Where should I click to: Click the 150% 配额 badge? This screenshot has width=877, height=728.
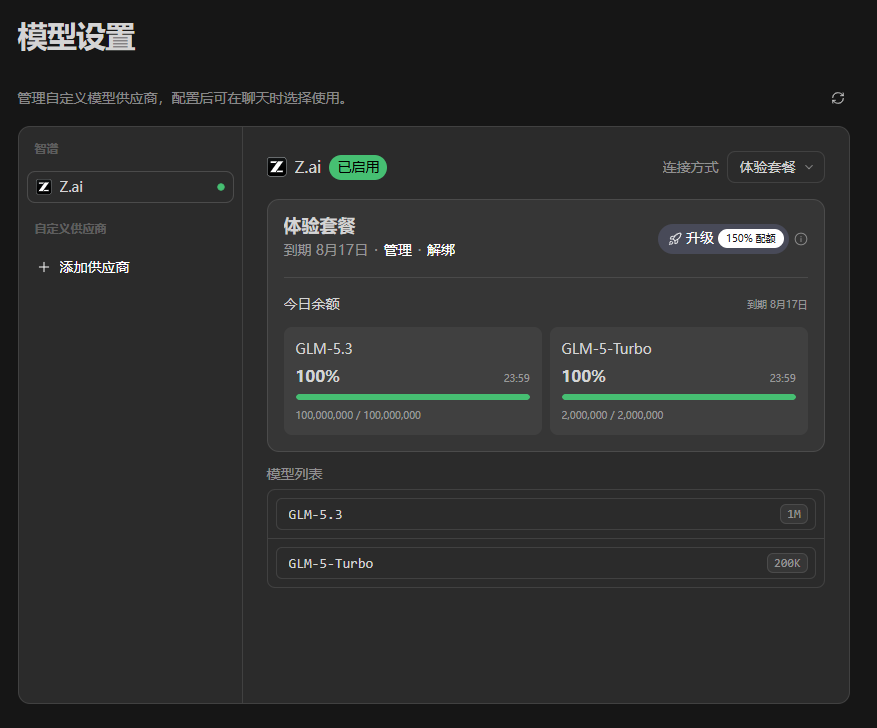point(751,239)
